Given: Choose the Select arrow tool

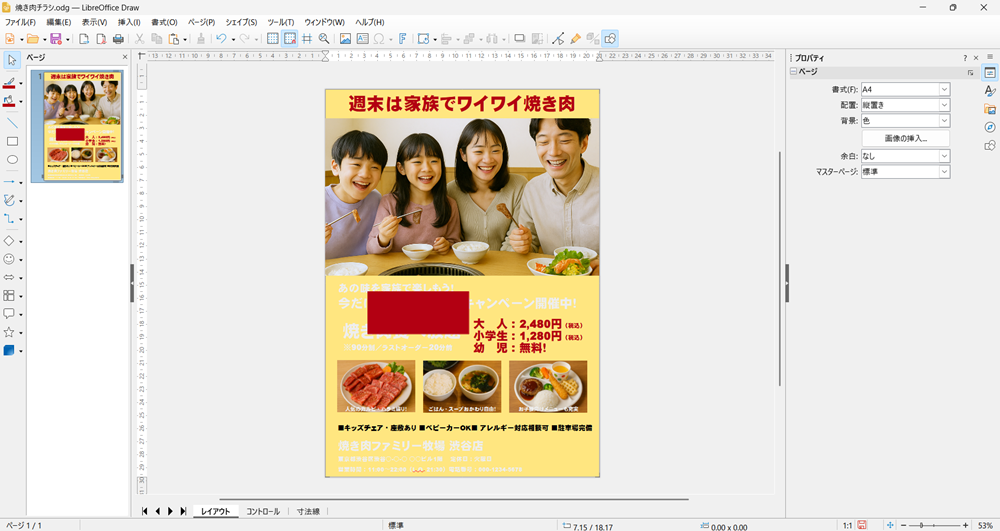Looking at the screenshot, I should pyautogui.click(x=12, y=60).
